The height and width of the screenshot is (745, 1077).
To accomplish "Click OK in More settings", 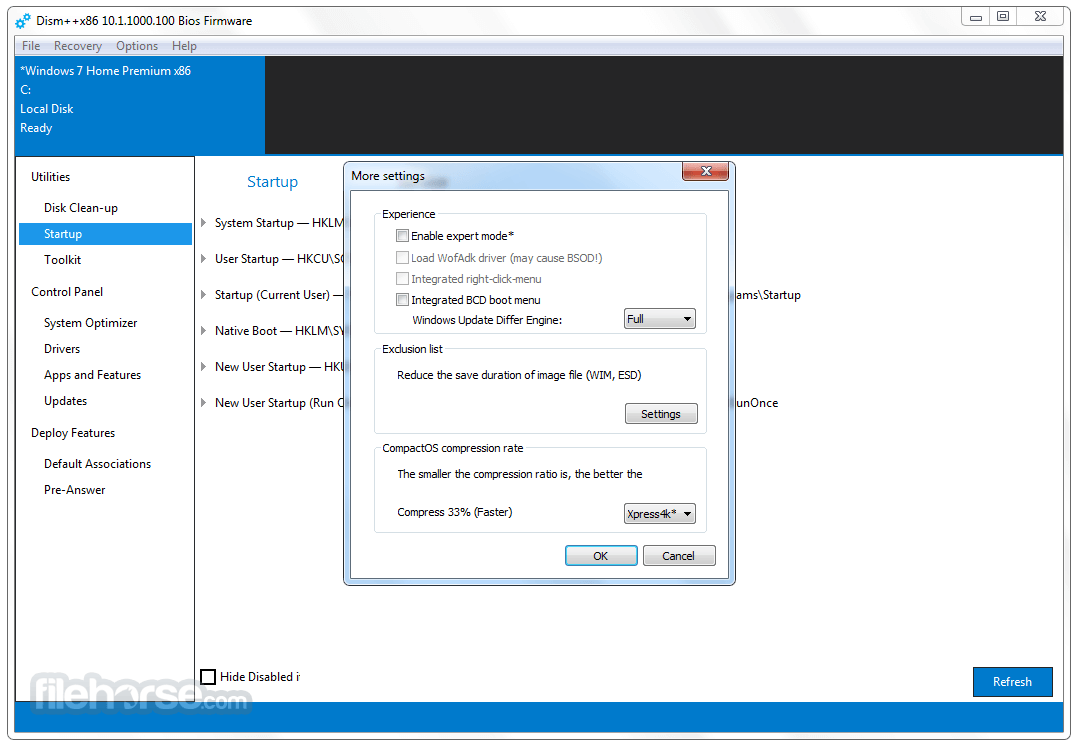I will coord(601,555).
